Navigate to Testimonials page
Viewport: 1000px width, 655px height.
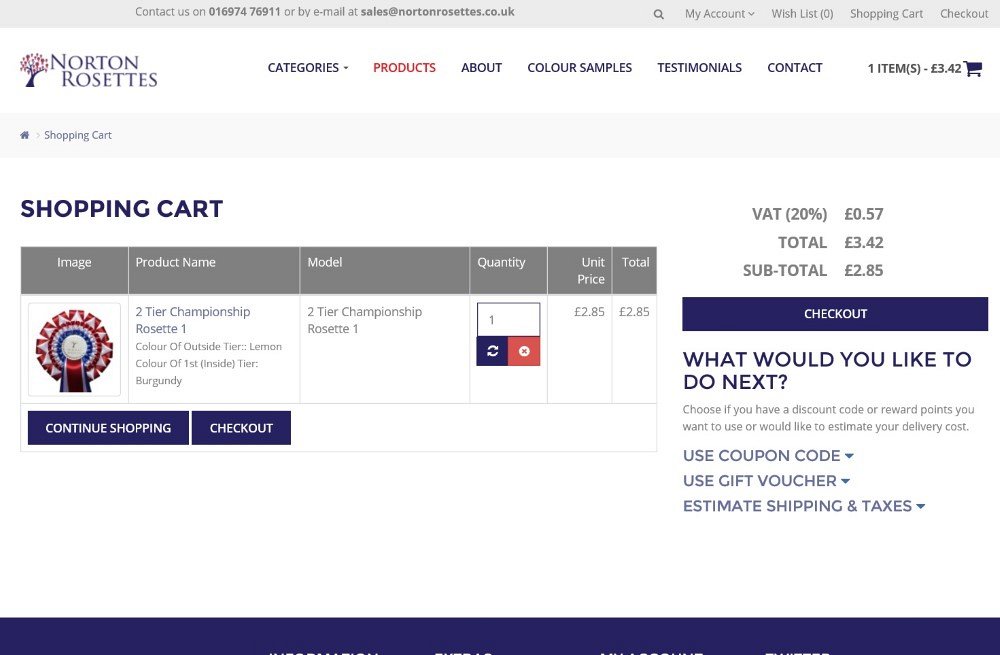[x=699, y=68]
